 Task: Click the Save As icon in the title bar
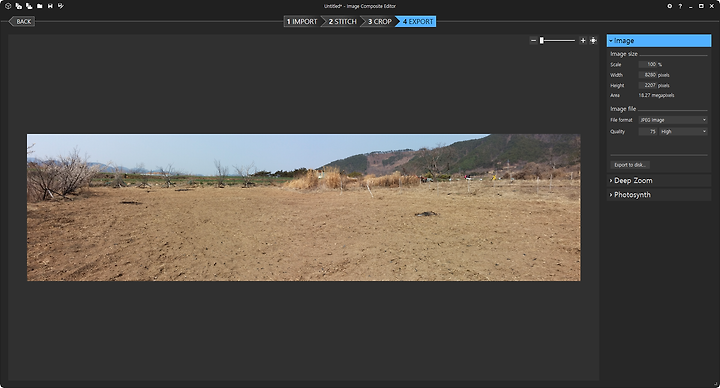point(61,6)
